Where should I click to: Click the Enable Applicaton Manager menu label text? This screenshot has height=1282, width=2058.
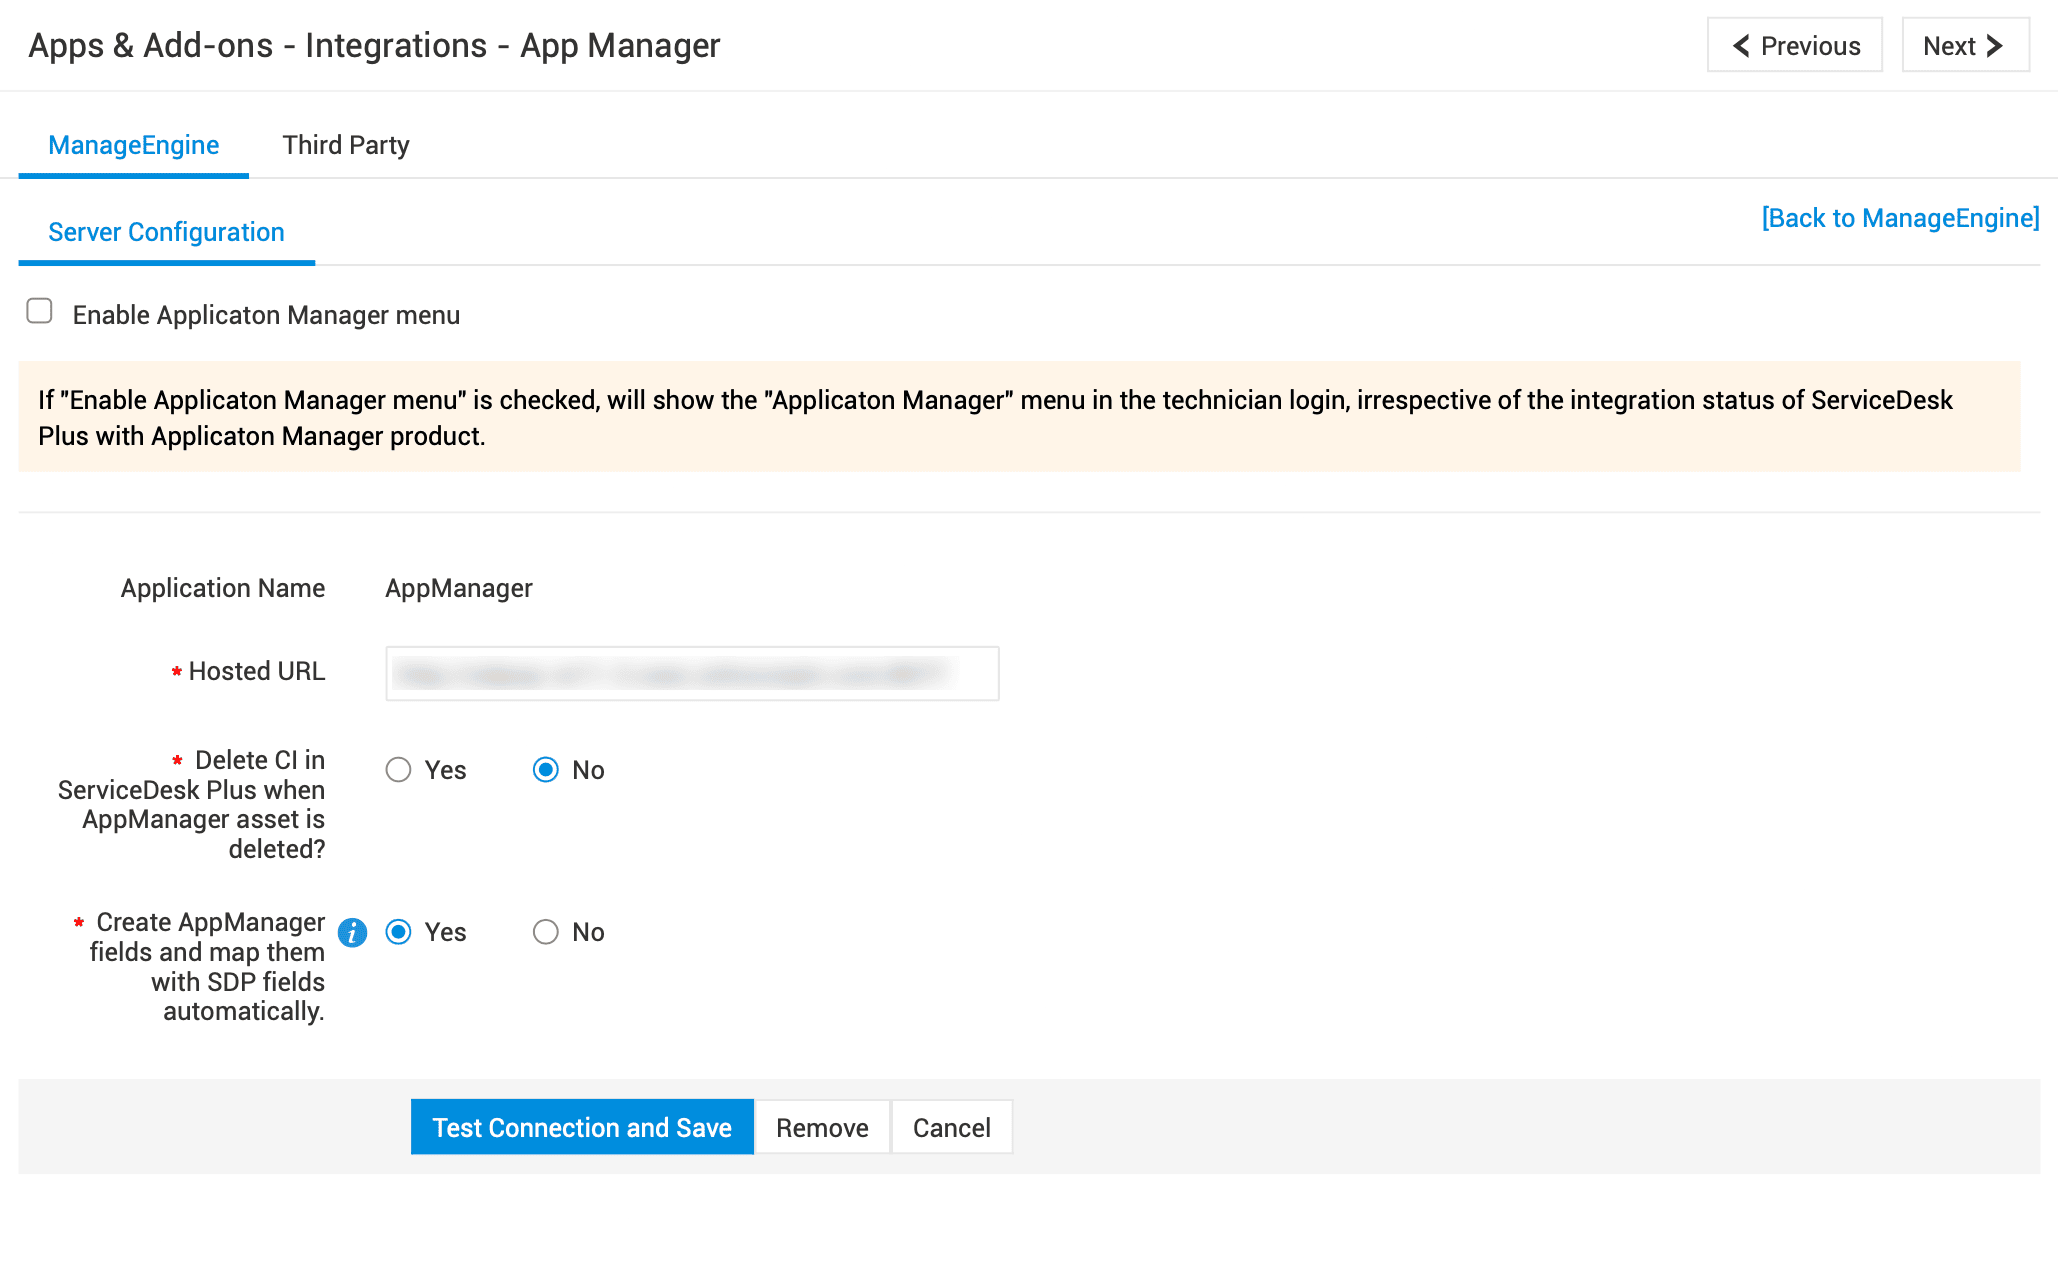click(266, 315)
